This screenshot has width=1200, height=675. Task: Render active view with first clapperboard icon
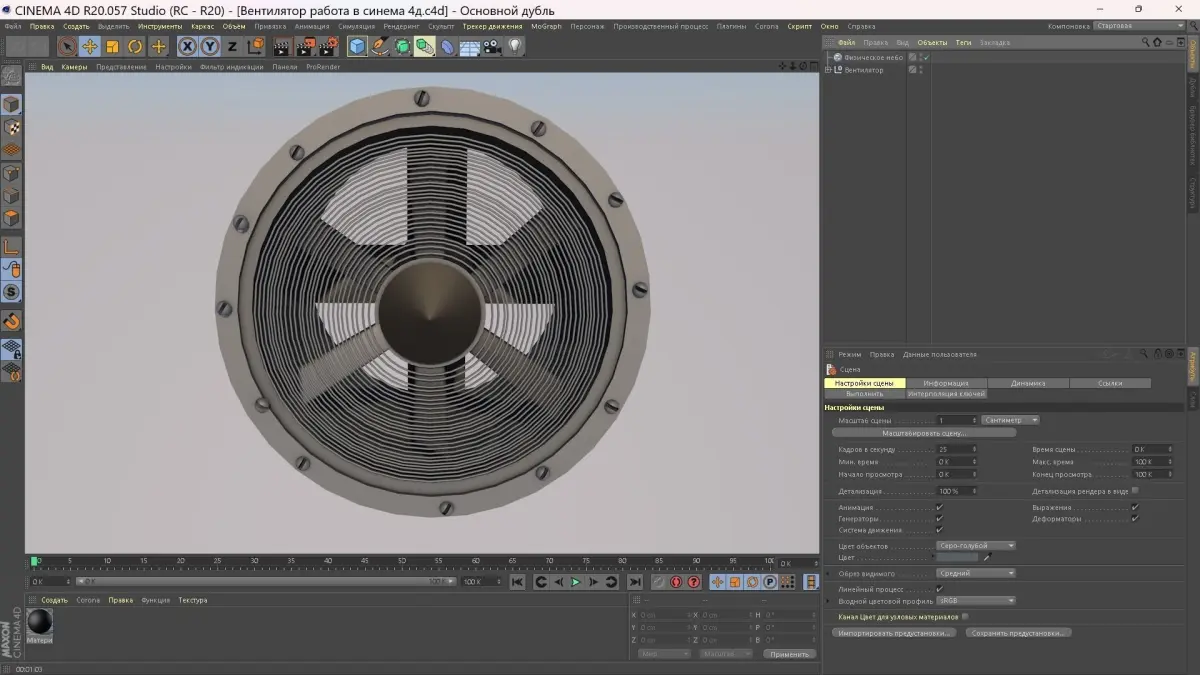[283, 46]
